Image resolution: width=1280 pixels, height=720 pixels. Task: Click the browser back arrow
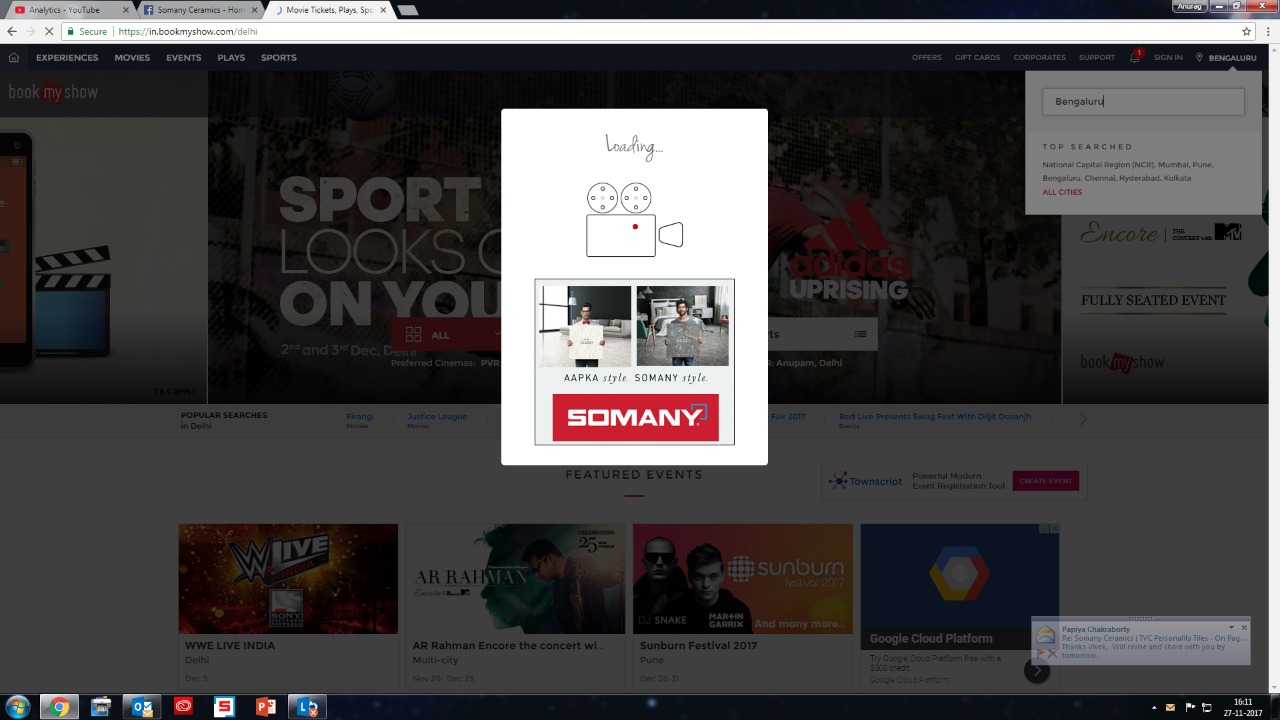(x=12, y=32)
